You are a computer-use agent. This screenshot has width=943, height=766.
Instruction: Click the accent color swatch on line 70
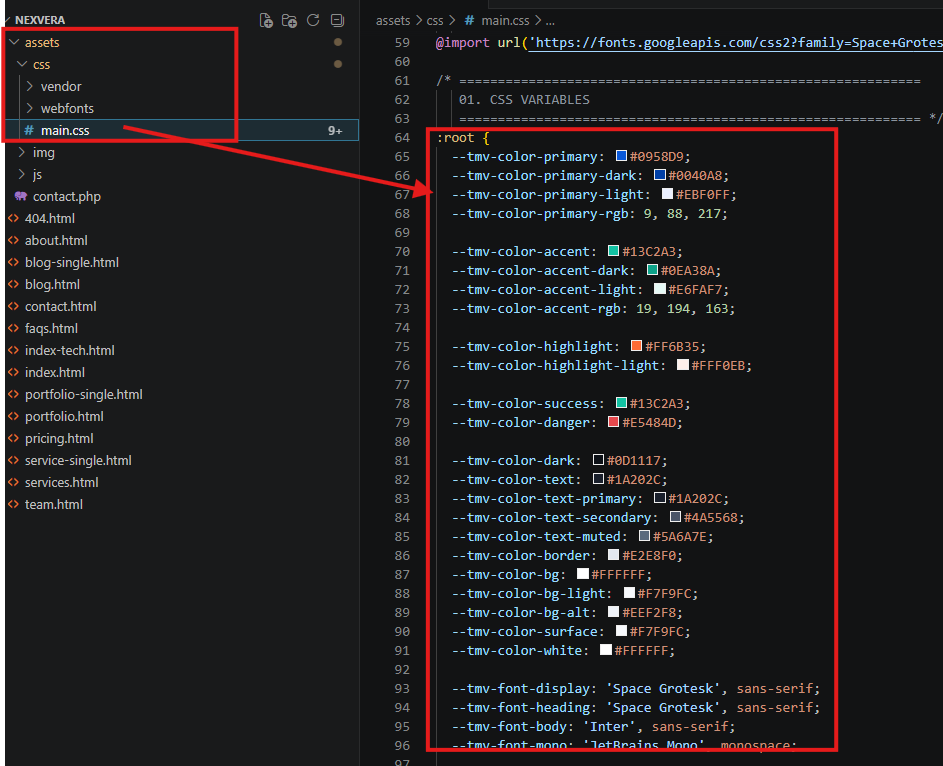pos(613,251)
